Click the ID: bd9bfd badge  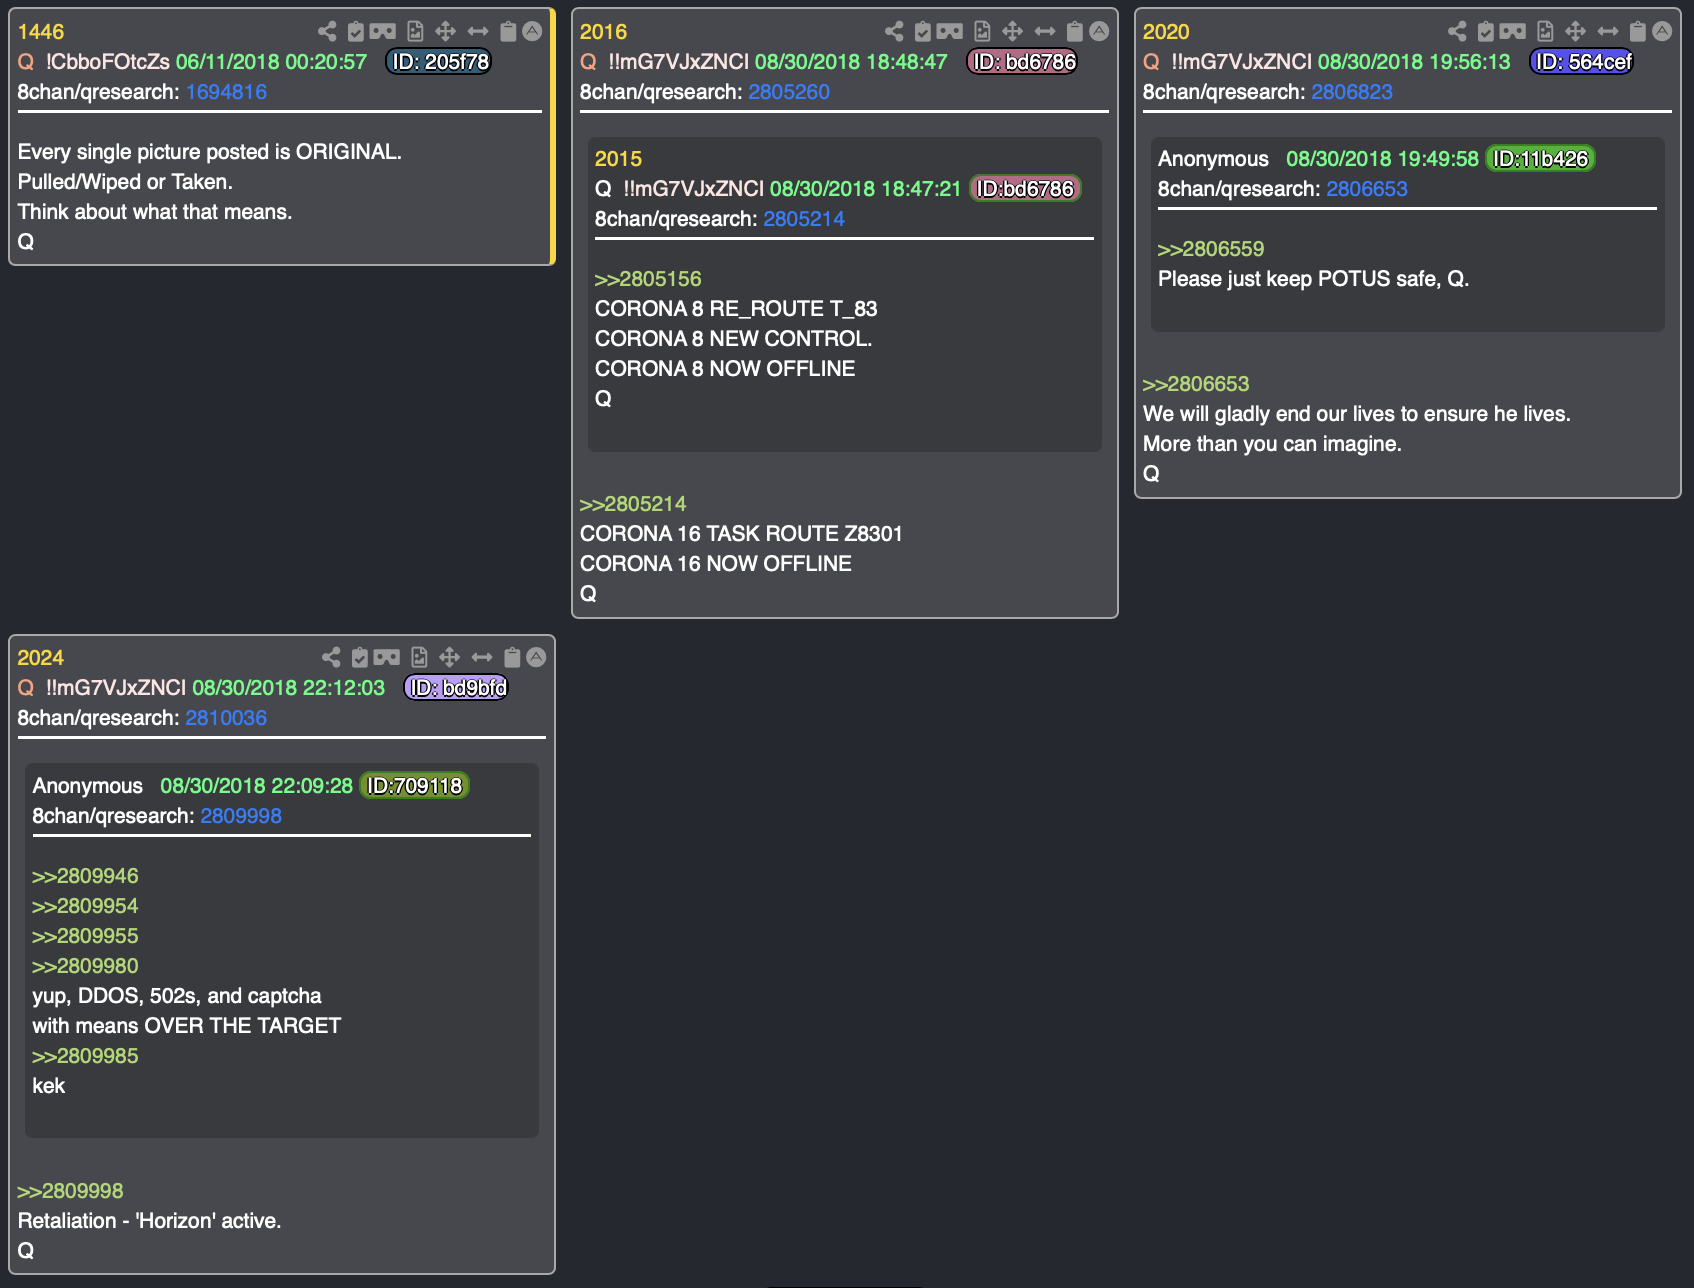pyautogui.click(x=456, y=688)
